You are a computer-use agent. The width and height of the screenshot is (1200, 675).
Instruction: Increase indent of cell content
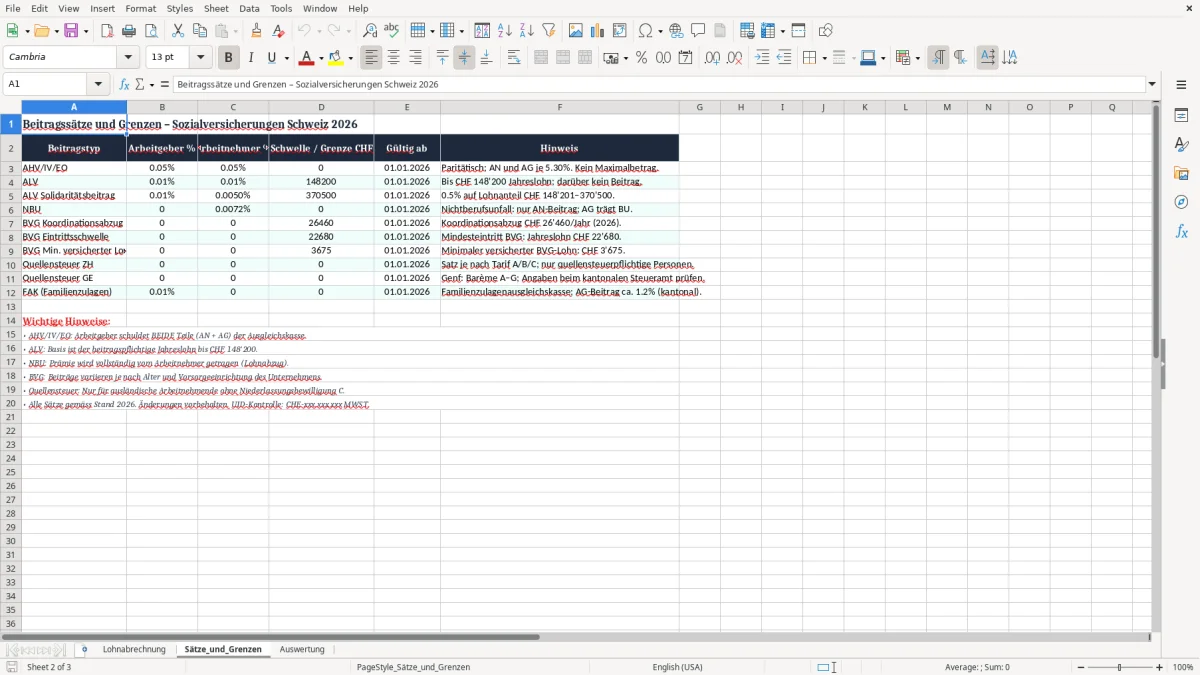click(x=762, y=58)
